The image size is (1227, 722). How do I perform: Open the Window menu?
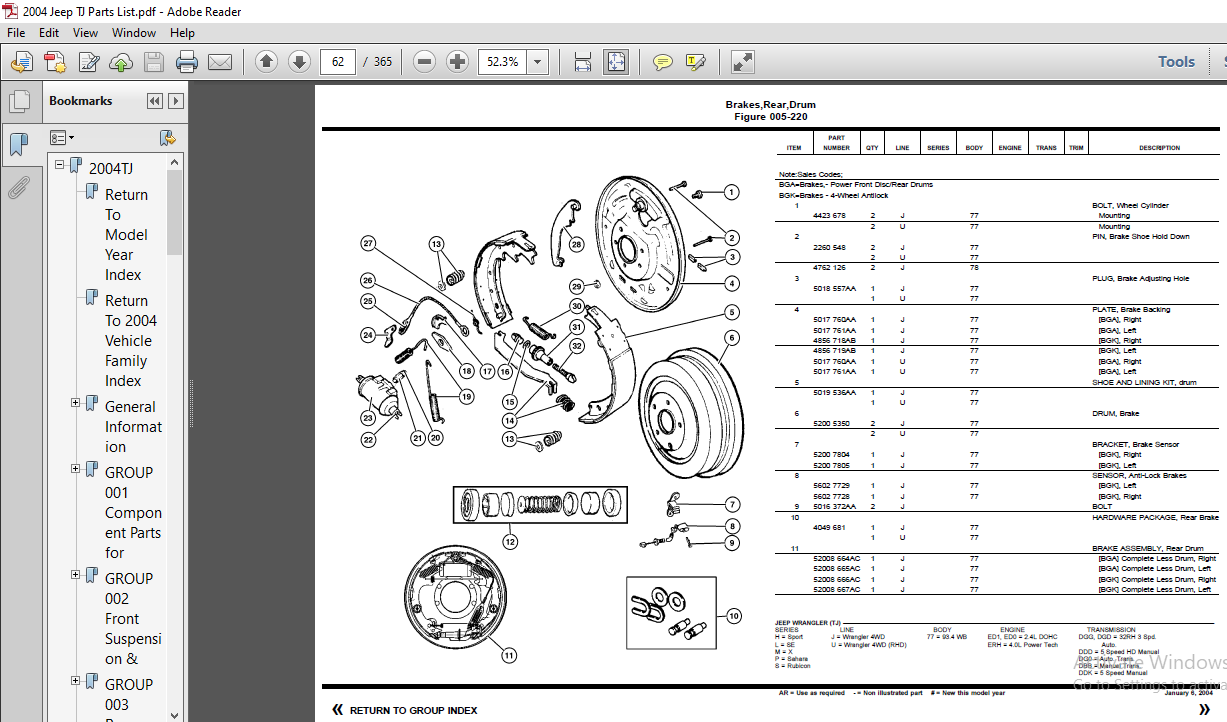[134, 33]
